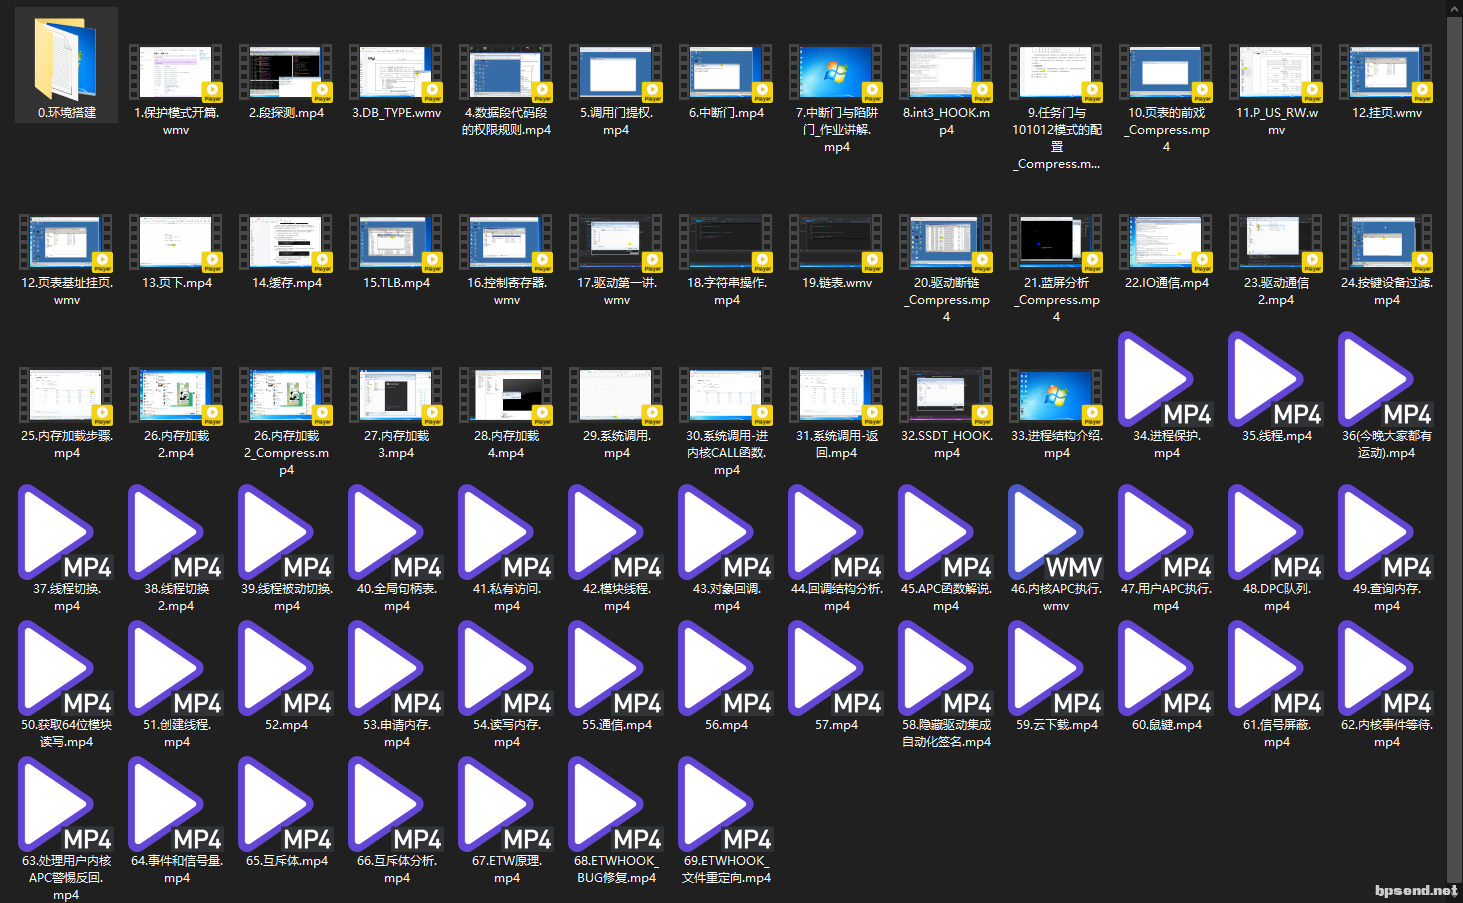Open 15.TLB.mp4

[396, 245]
